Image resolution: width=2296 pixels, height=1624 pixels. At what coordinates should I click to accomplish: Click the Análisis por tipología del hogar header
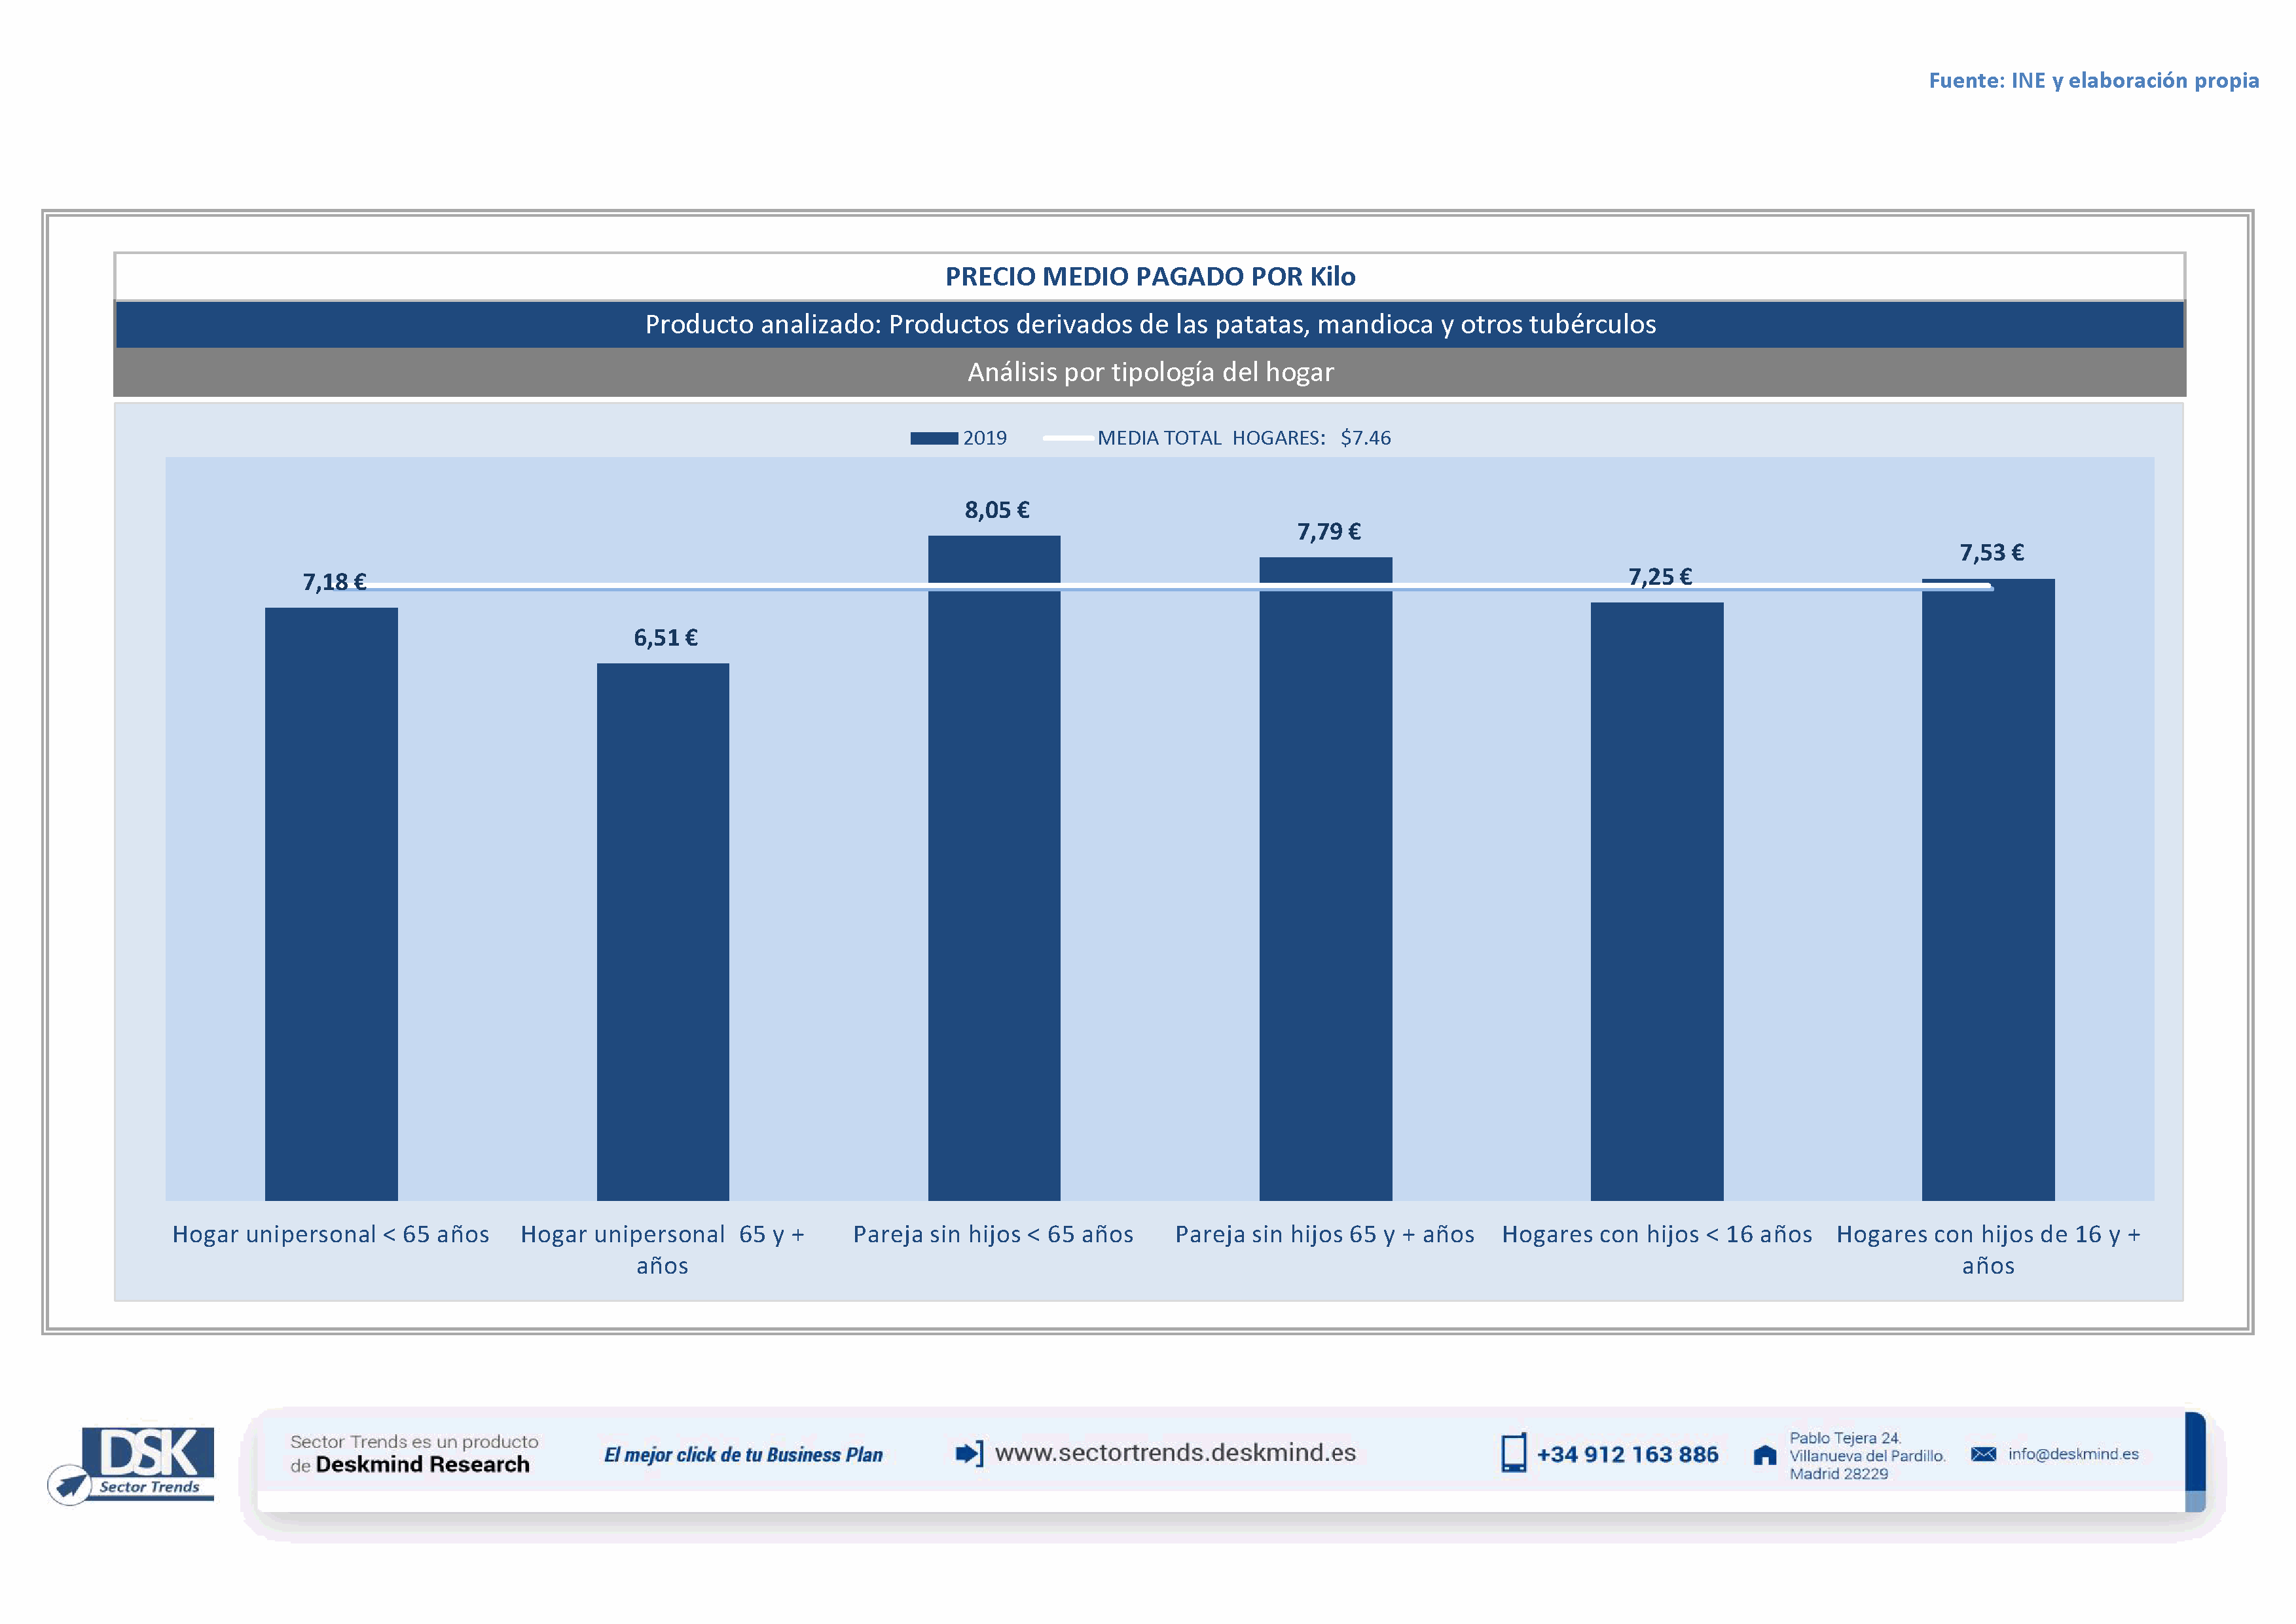point(1150,372)
